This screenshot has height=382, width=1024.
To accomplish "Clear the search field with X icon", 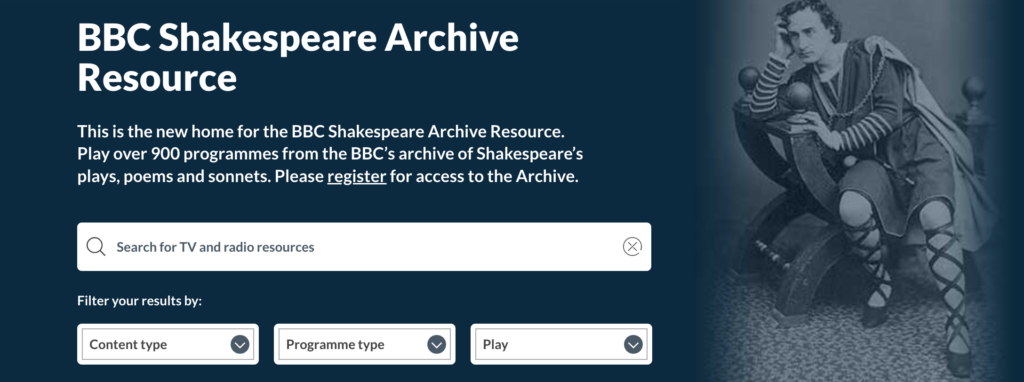I will tap(632, 247).
